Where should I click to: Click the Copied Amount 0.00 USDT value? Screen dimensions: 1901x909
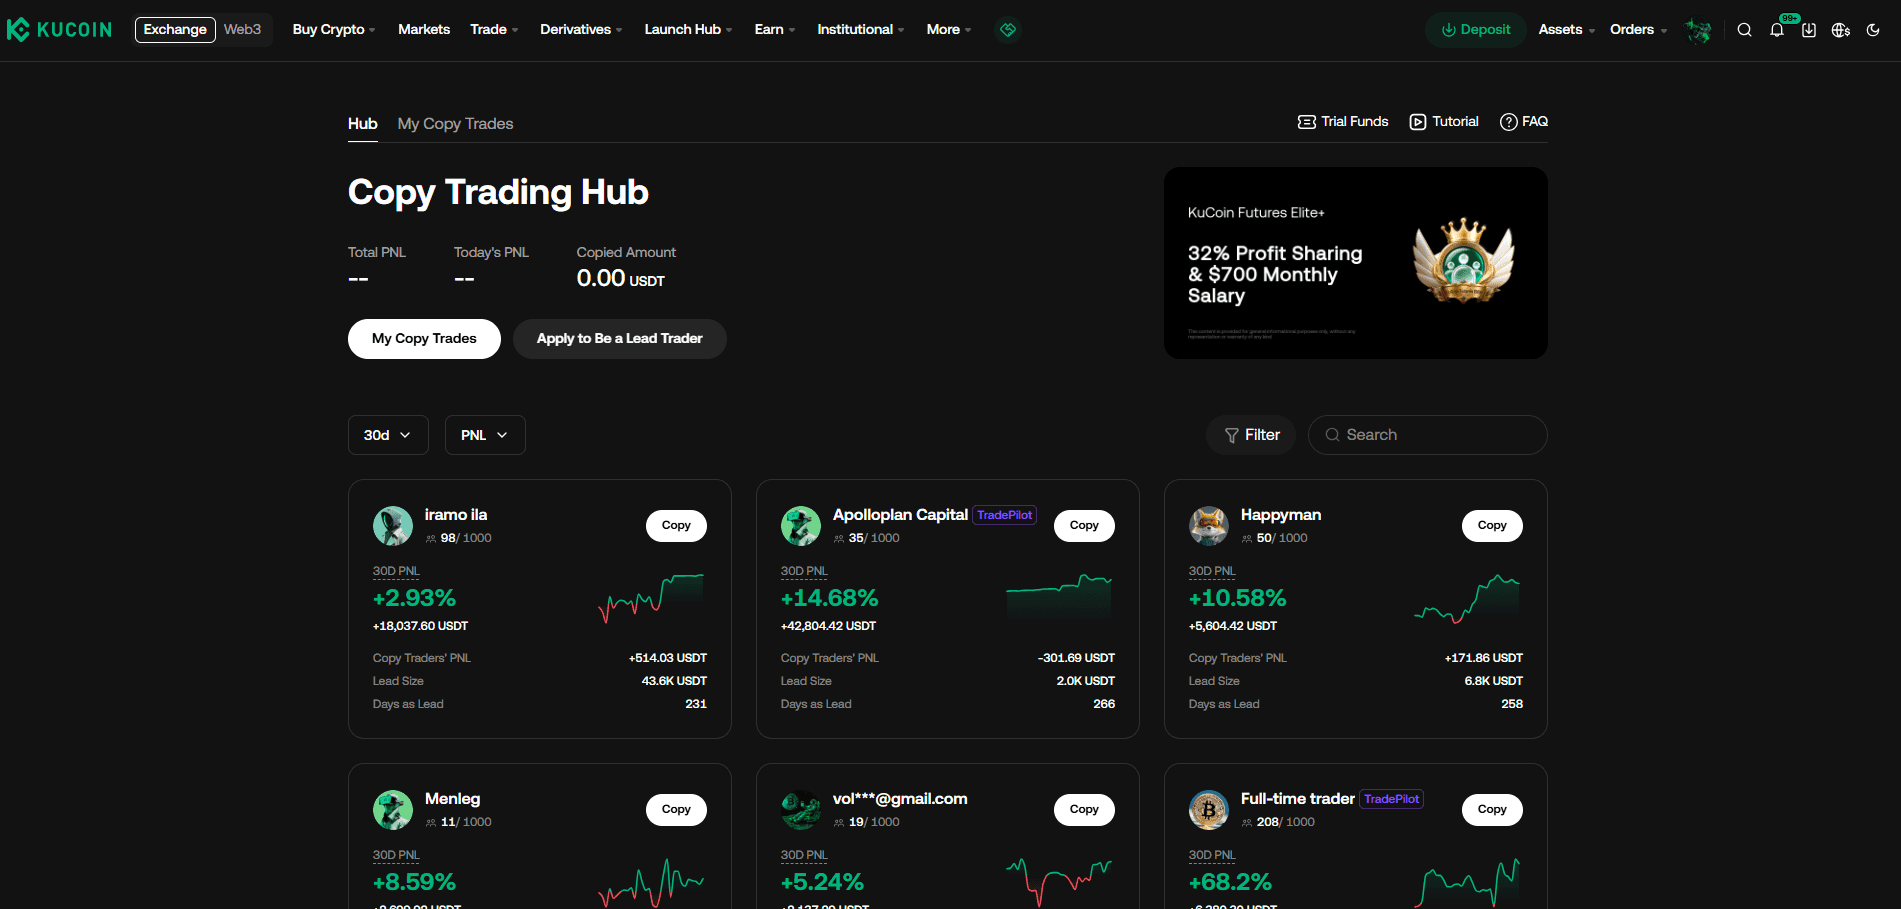pyautogui.click(x=620, y=279)
